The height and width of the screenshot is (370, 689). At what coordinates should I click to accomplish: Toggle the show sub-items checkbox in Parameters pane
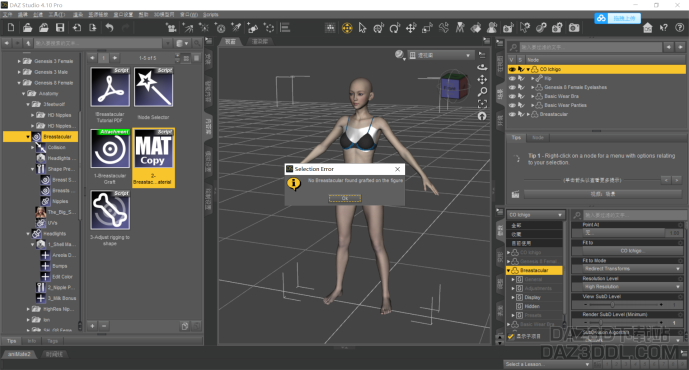pos(511,337)
